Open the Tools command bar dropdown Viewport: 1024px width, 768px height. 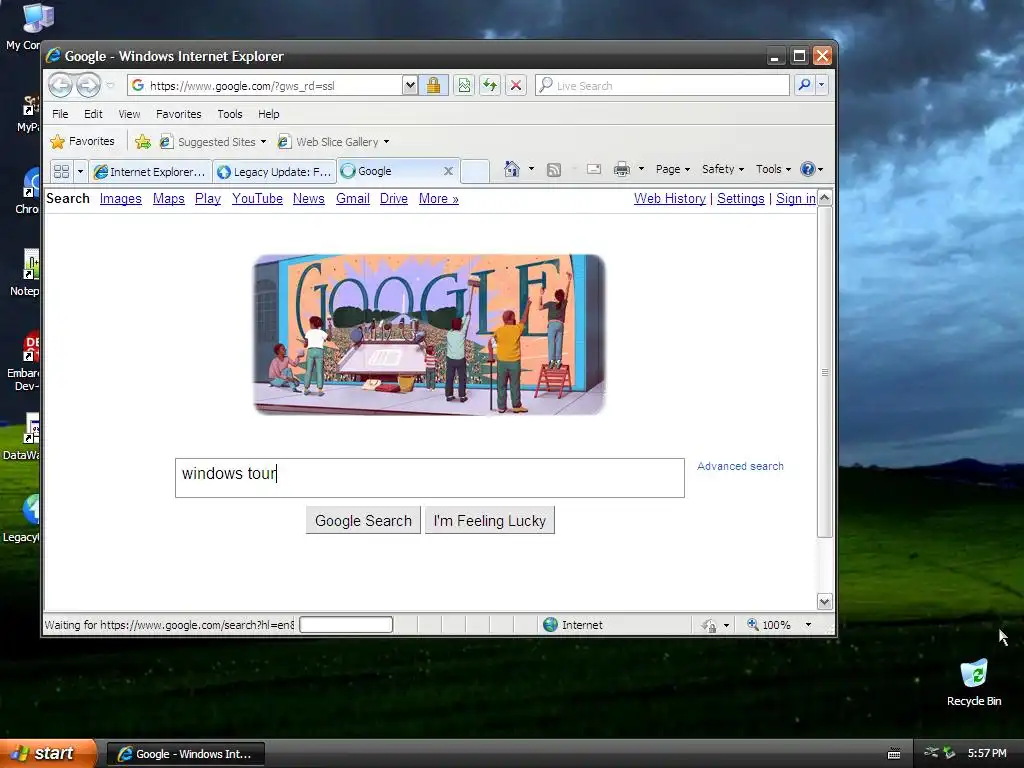774,169
